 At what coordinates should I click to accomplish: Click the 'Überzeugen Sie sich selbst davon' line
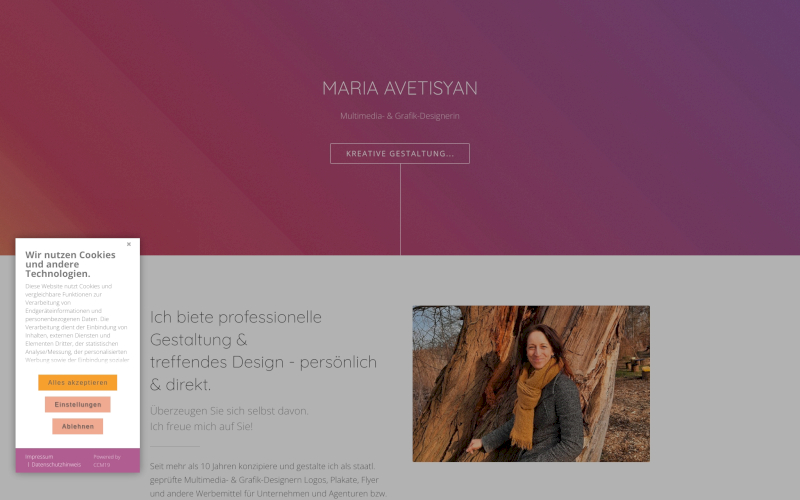click(x=229, y=411)
